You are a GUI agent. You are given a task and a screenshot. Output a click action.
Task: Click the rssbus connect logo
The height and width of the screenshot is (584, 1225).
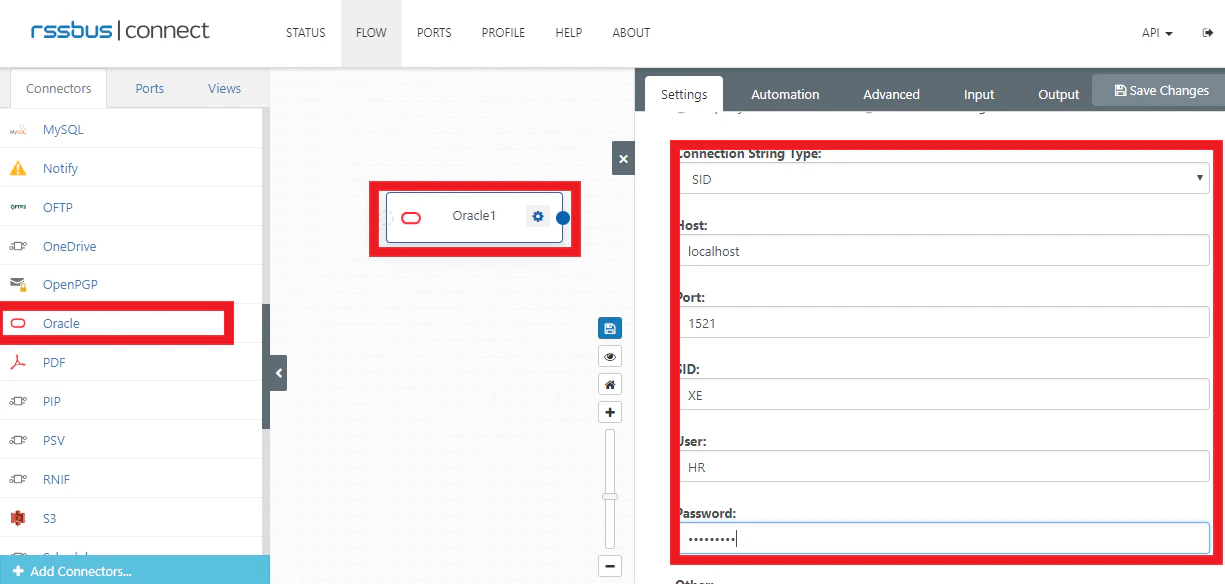pyautogui.click(x=120, y=31)
